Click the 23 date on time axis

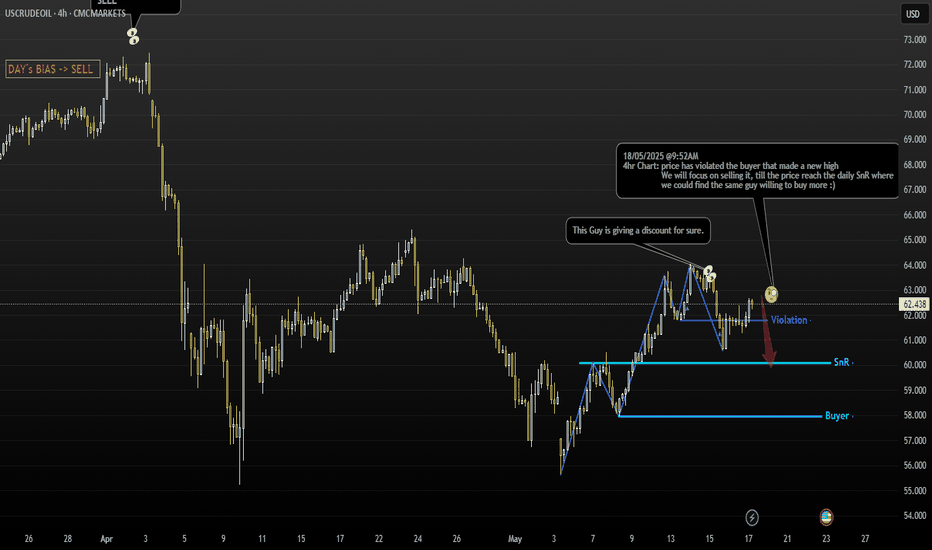826,539
